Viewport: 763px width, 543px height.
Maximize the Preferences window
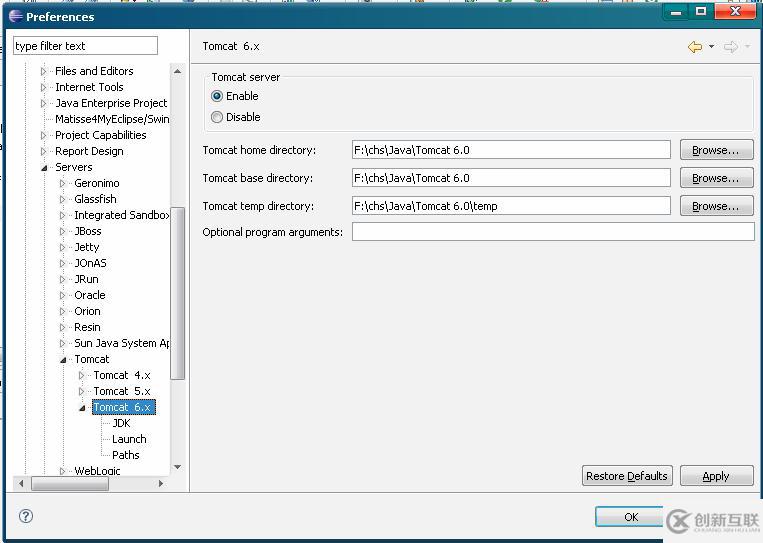(701, 11)
